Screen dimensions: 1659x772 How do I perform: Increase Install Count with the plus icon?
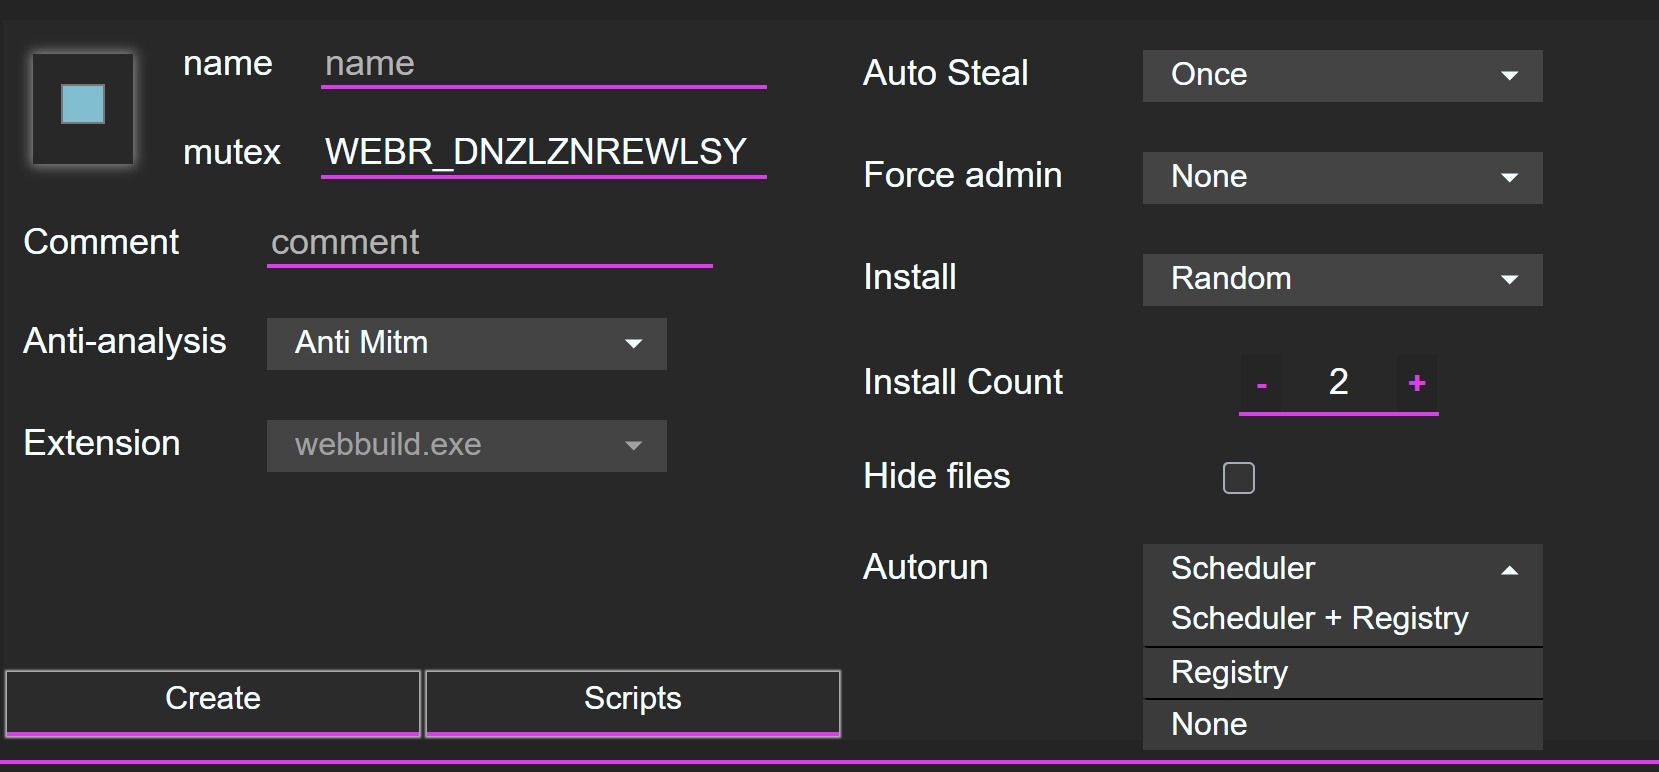coord(1416,383)
